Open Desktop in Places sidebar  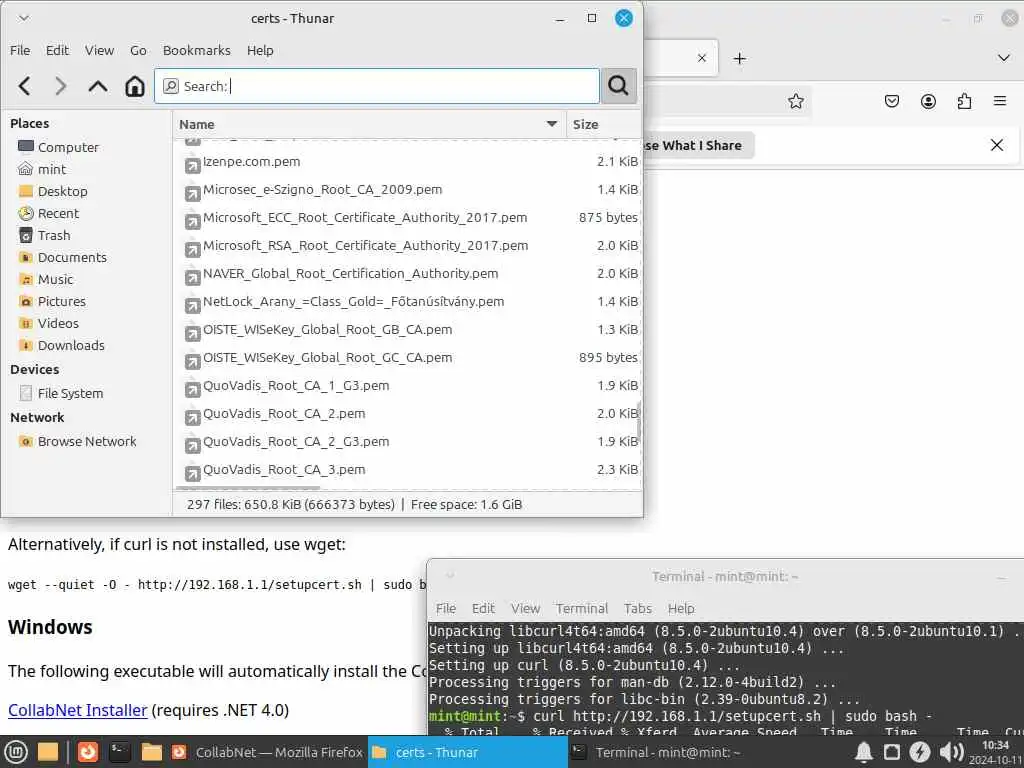coord(62,191)
